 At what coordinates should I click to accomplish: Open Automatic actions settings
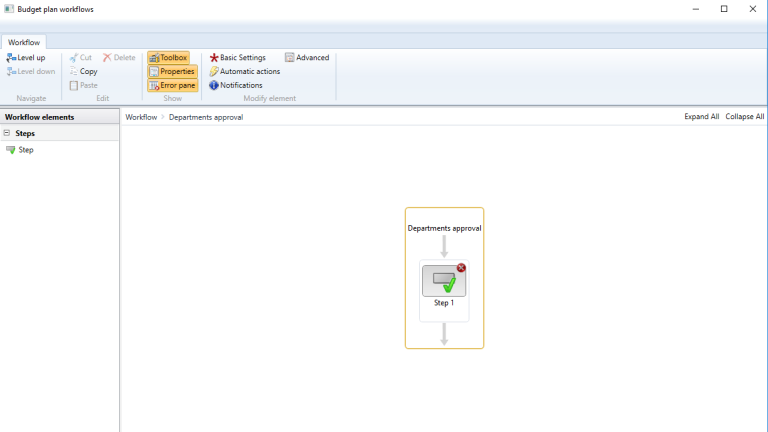214,72
